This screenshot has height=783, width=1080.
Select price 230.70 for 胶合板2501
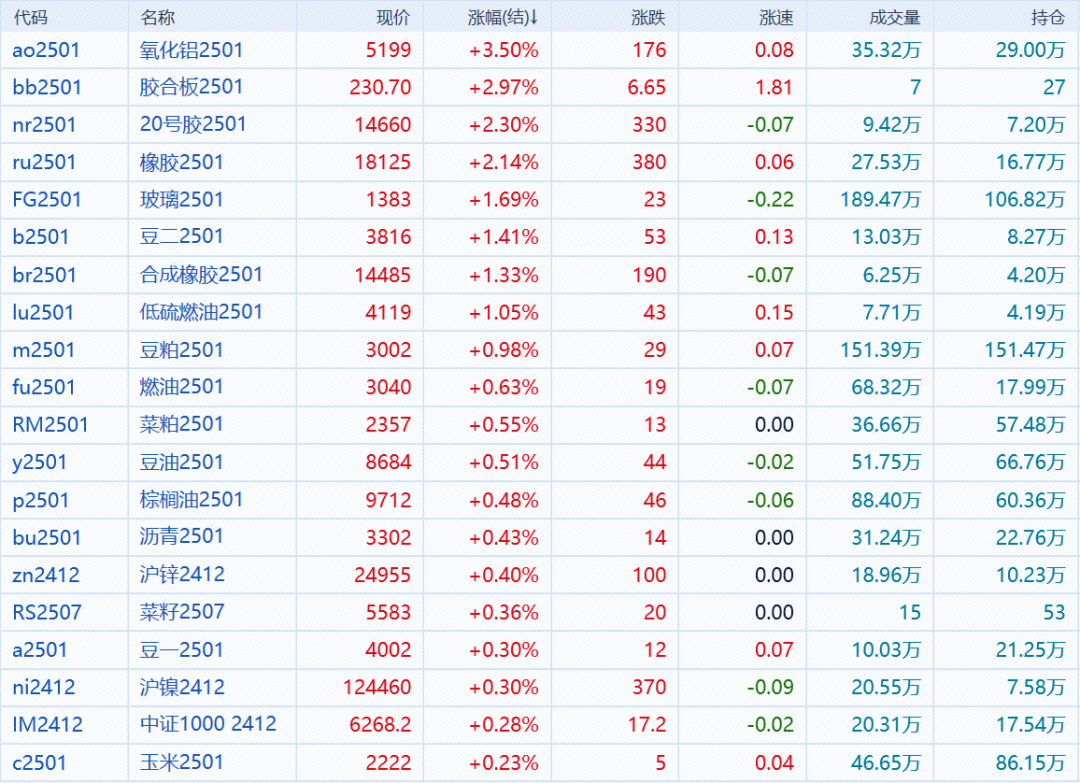coord(380,87)
